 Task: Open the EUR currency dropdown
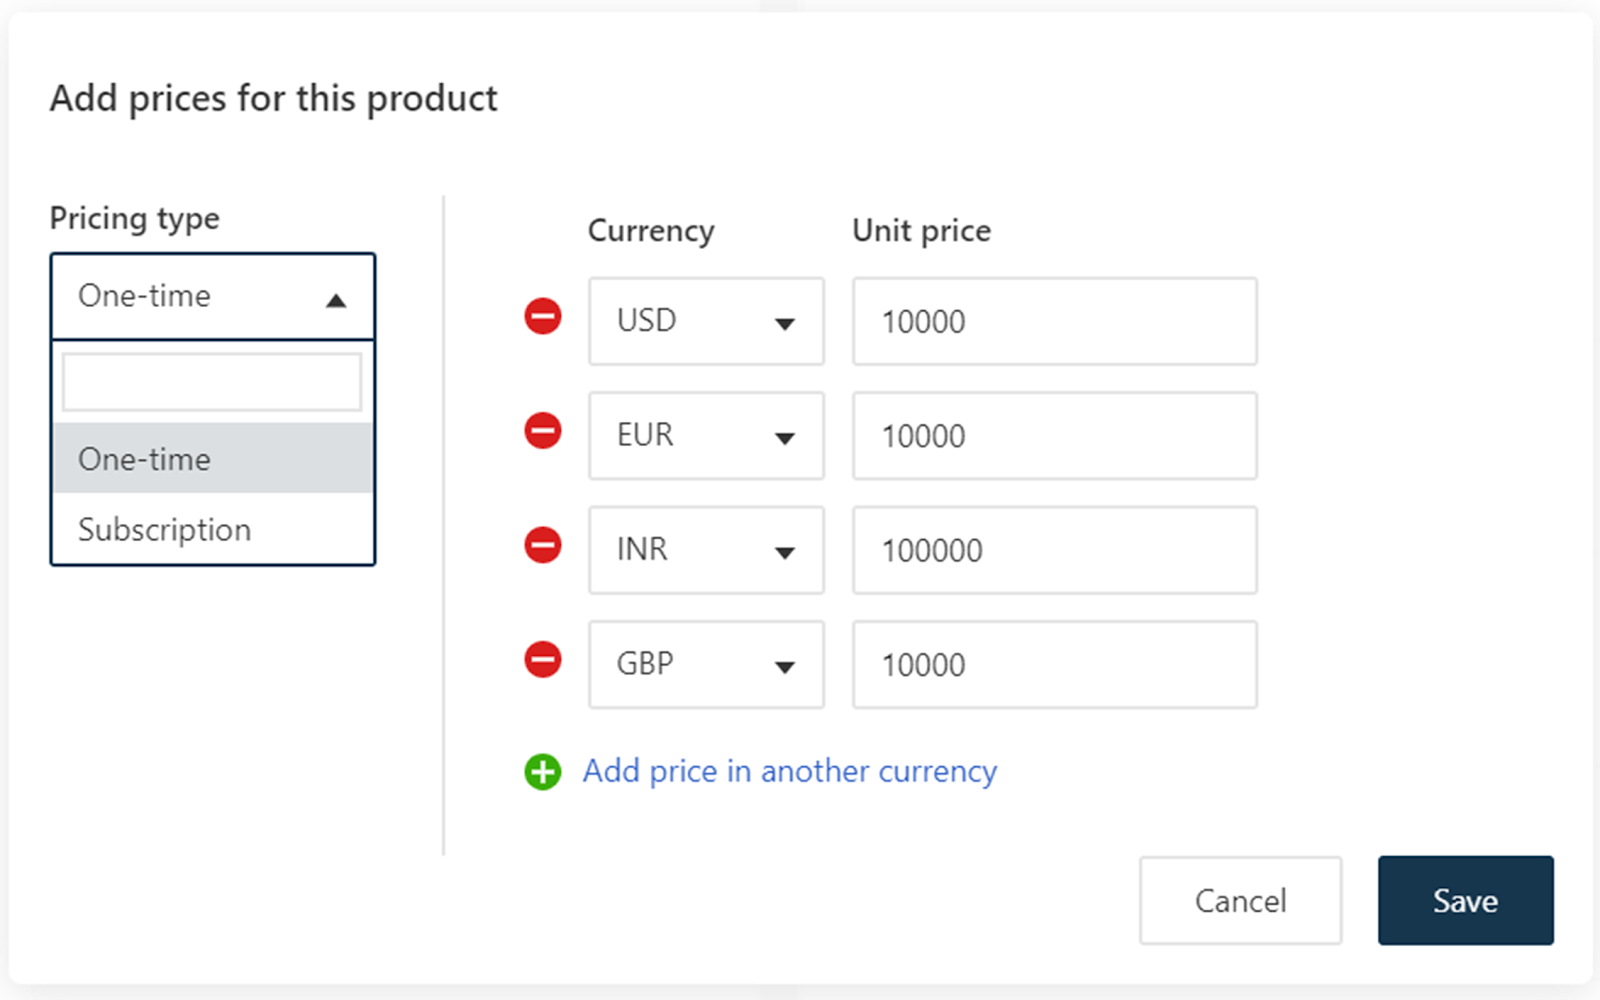706,435
